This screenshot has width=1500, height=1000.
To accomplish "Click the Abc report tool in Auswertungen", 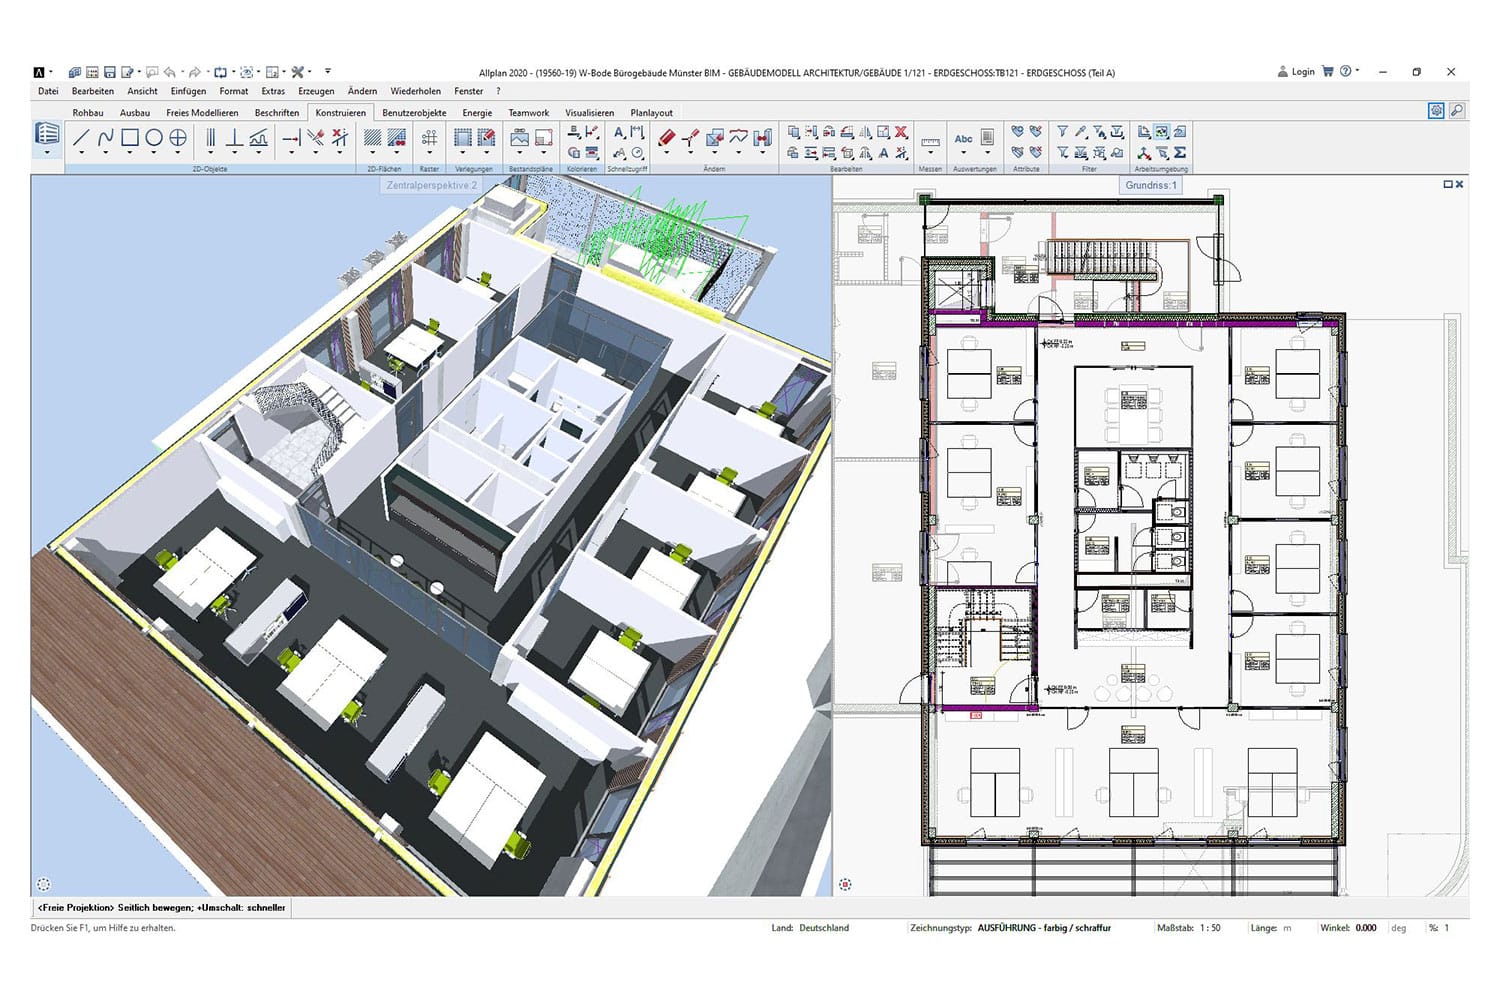I will click(x=963, y=139).
